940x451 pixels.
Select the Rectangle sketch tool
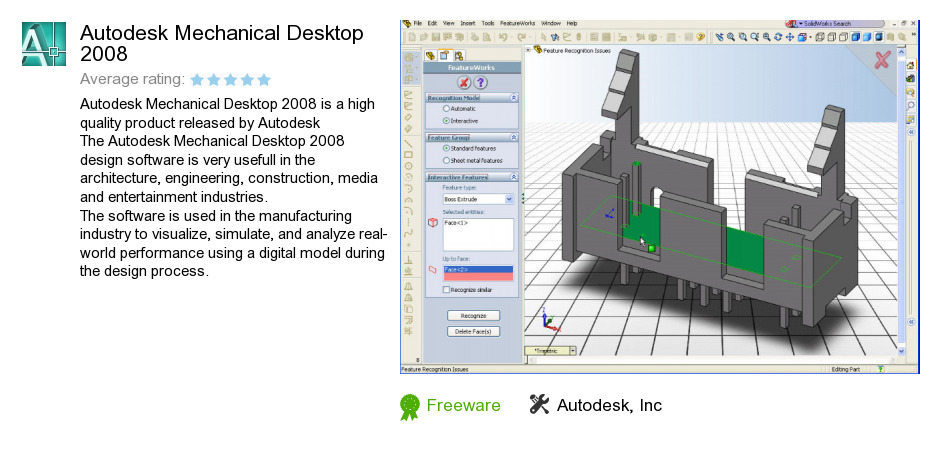tap(408, 155)
